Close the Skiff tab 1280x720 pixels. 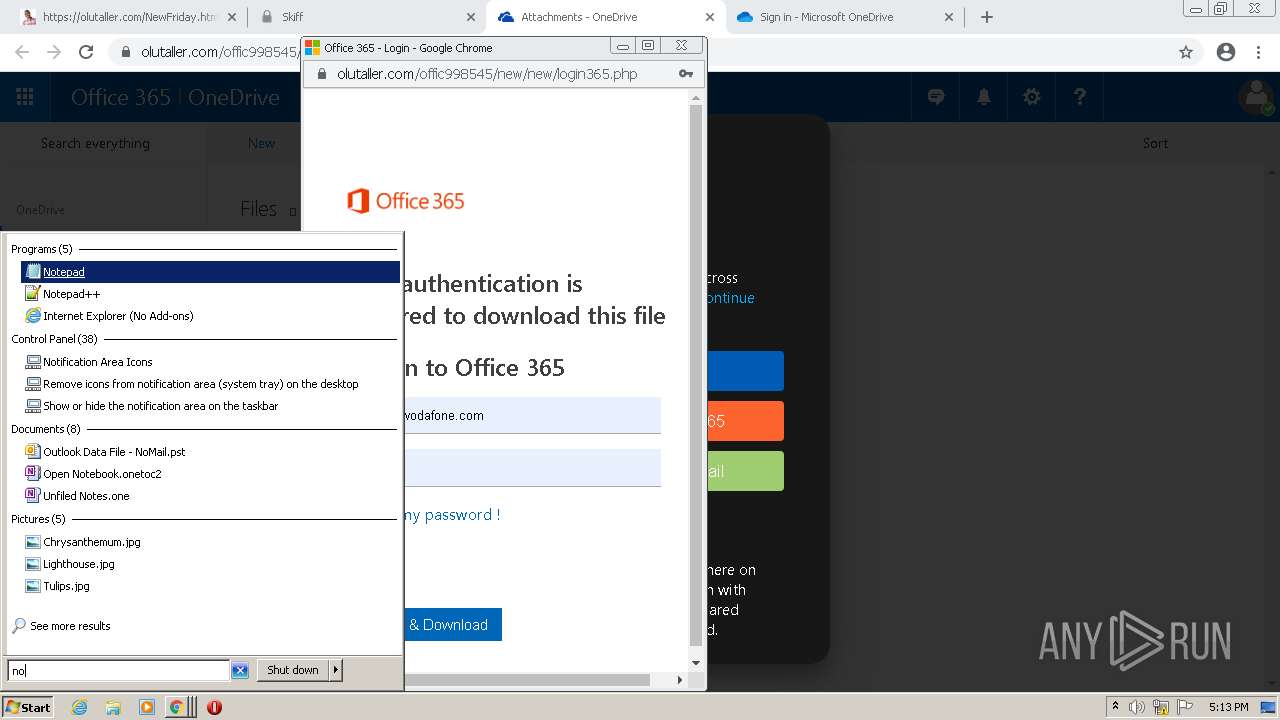point(471,17)
